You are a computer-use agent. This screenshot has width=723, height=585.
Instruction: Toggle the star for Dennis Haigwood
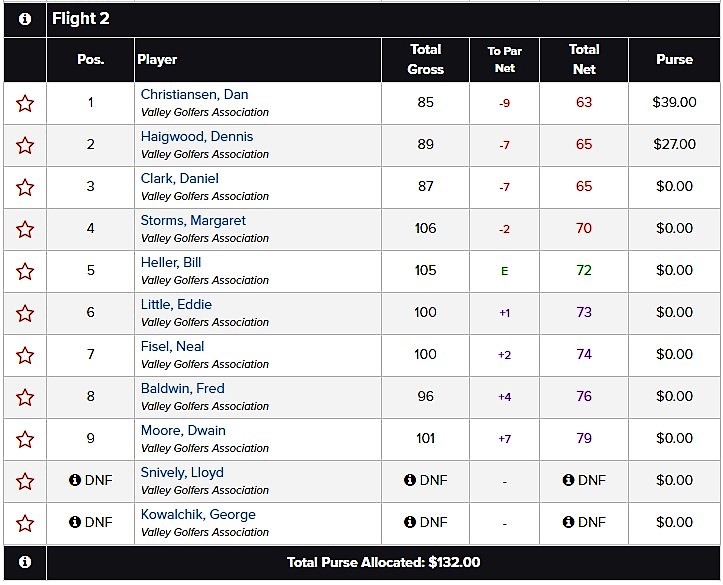tap(25, 145)
